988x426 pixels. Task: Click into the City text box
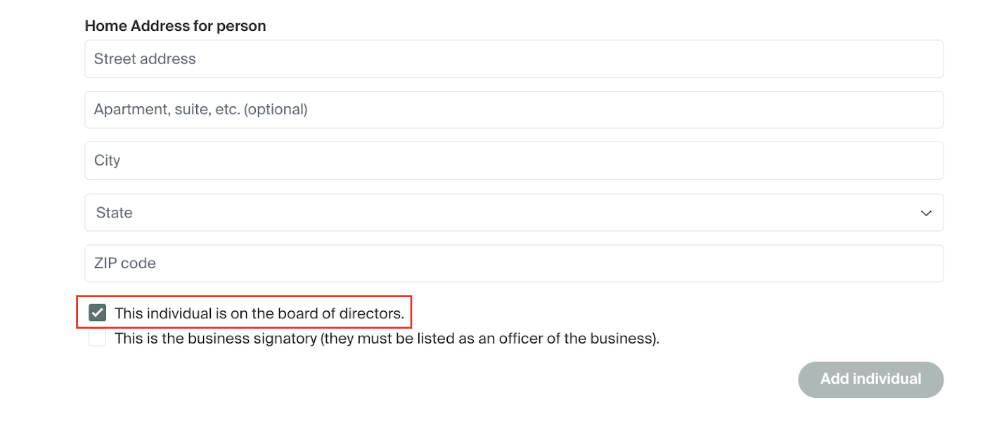[x=514, y=161]
